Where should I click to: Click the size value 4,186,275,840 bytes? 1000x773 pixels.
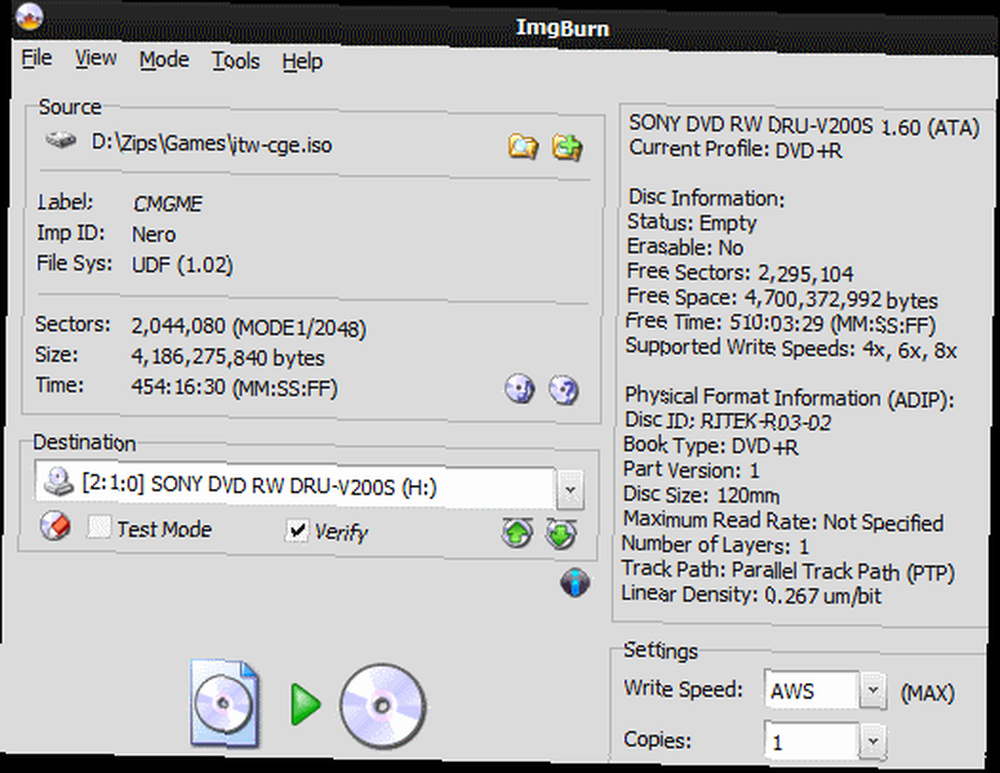tap(228, 357)
